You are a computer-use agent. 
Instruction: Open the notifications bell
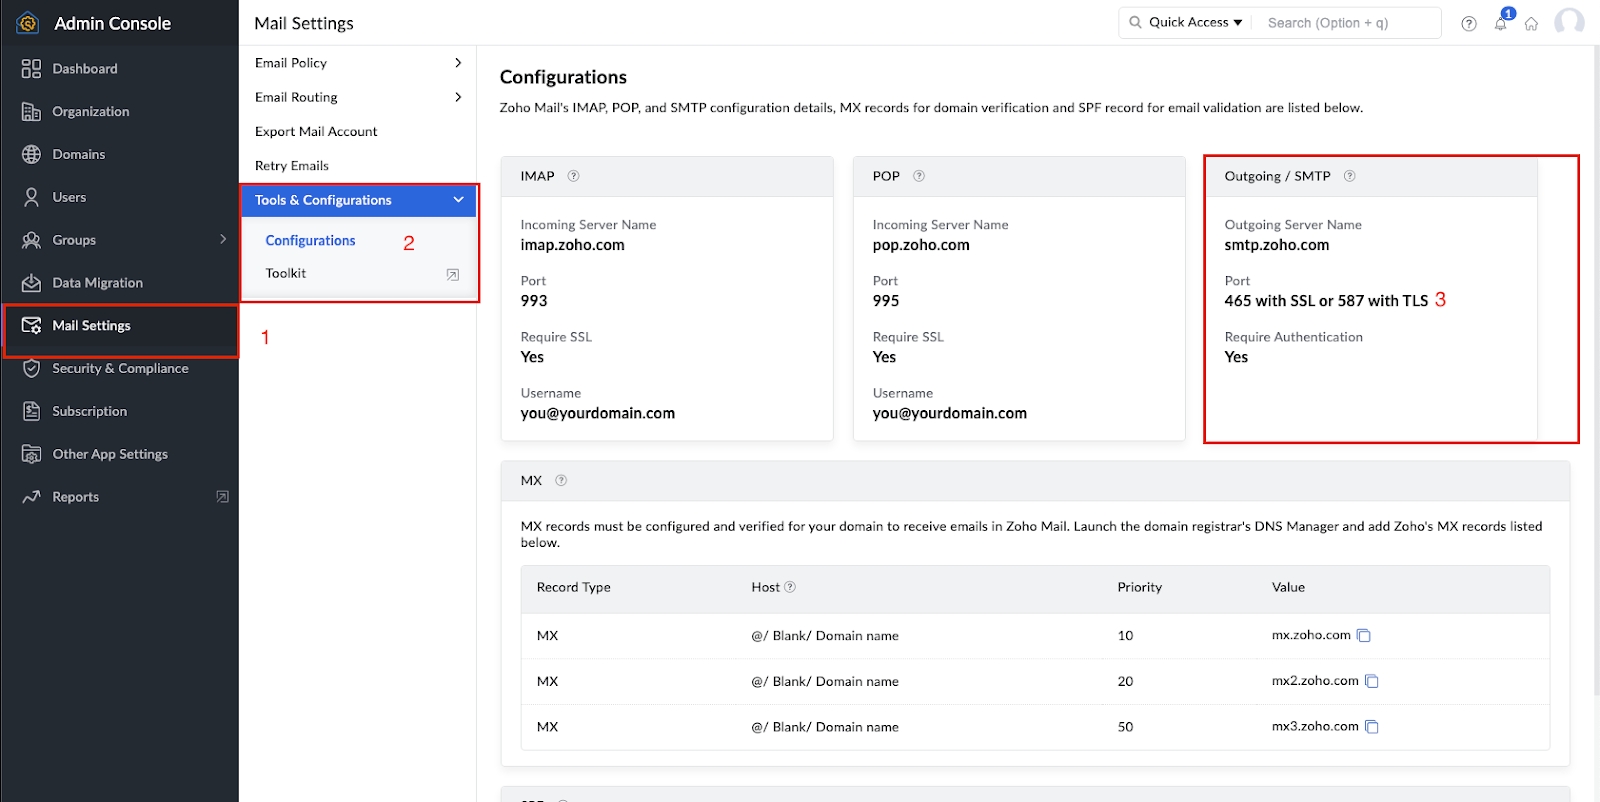[x=1500, y=23]
